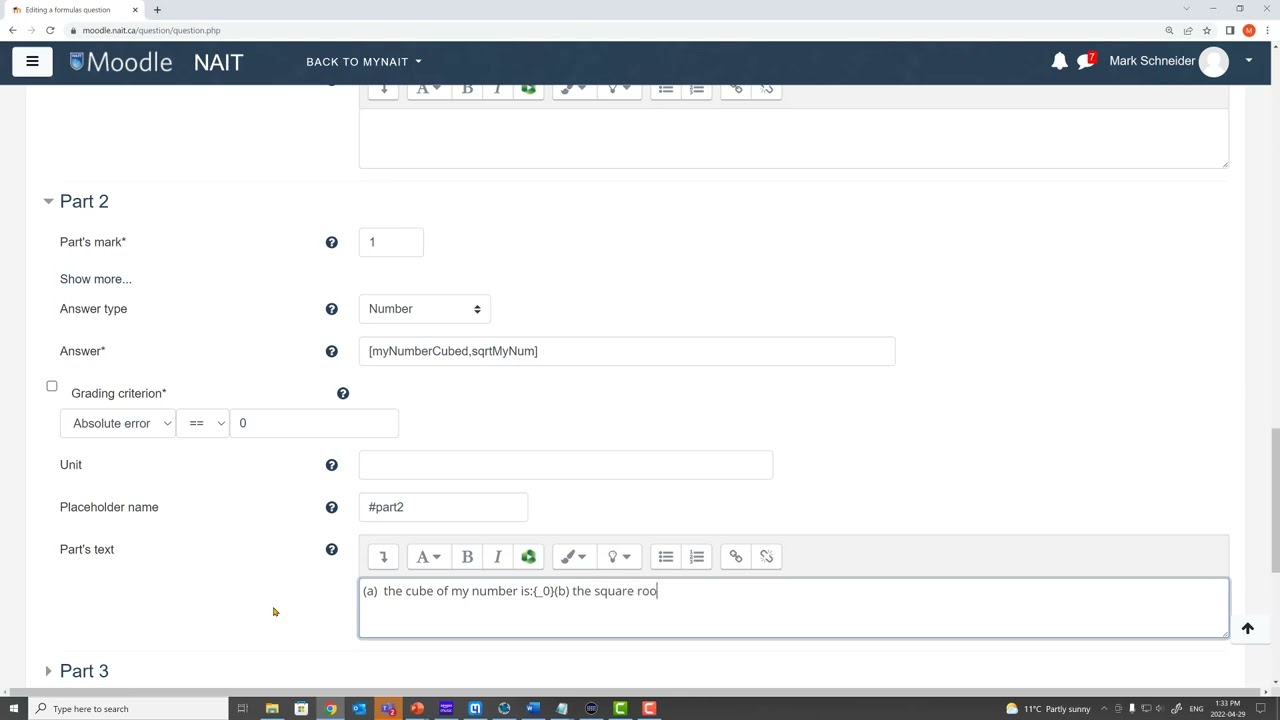This screenshot has height=720, width=1280.
Task: Click the Answer input with myNumberCubed
Action: [627, 351]
